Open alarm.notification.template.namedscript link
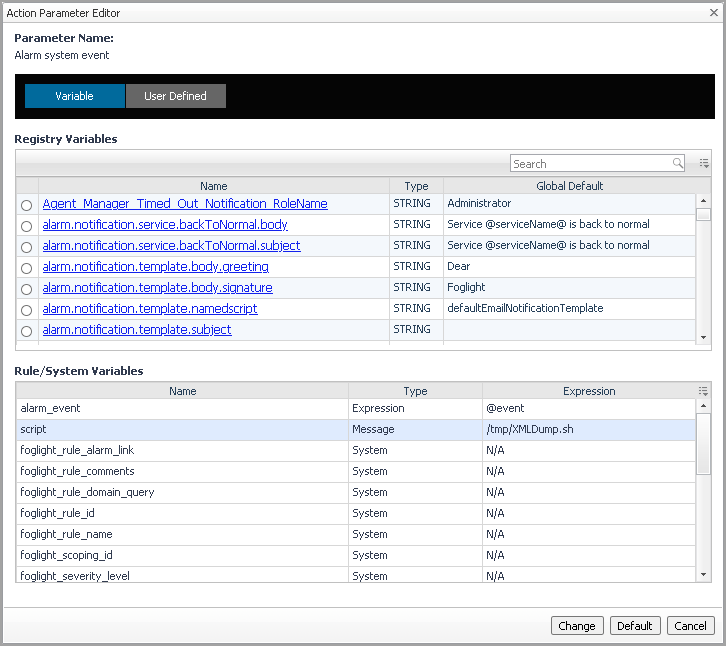Viewport: 726px width, 646px height. pyautogui.click(x=150, y=309)
